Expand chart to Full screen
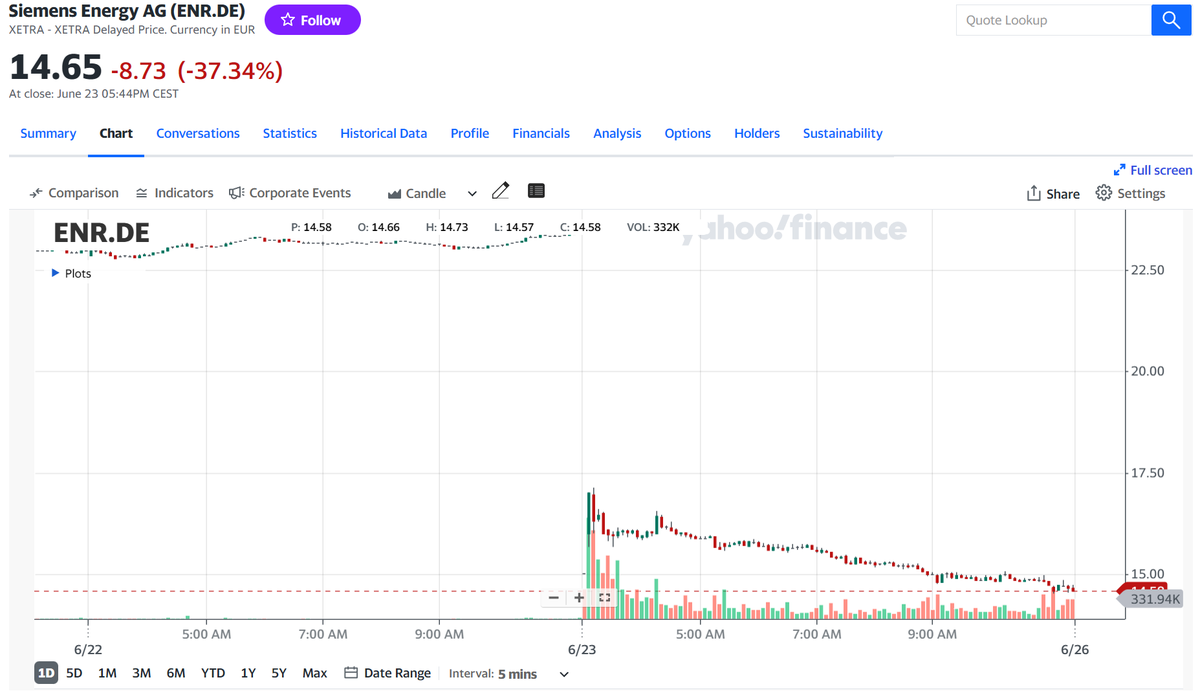 1153,170
